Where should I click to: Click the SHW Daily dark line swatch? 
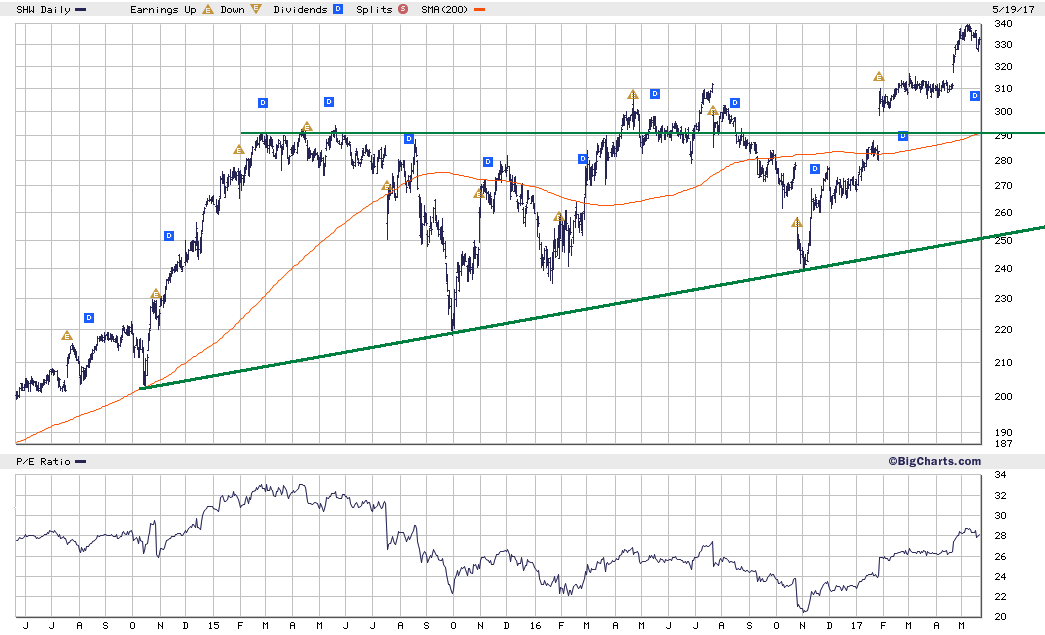click(81, 10)
